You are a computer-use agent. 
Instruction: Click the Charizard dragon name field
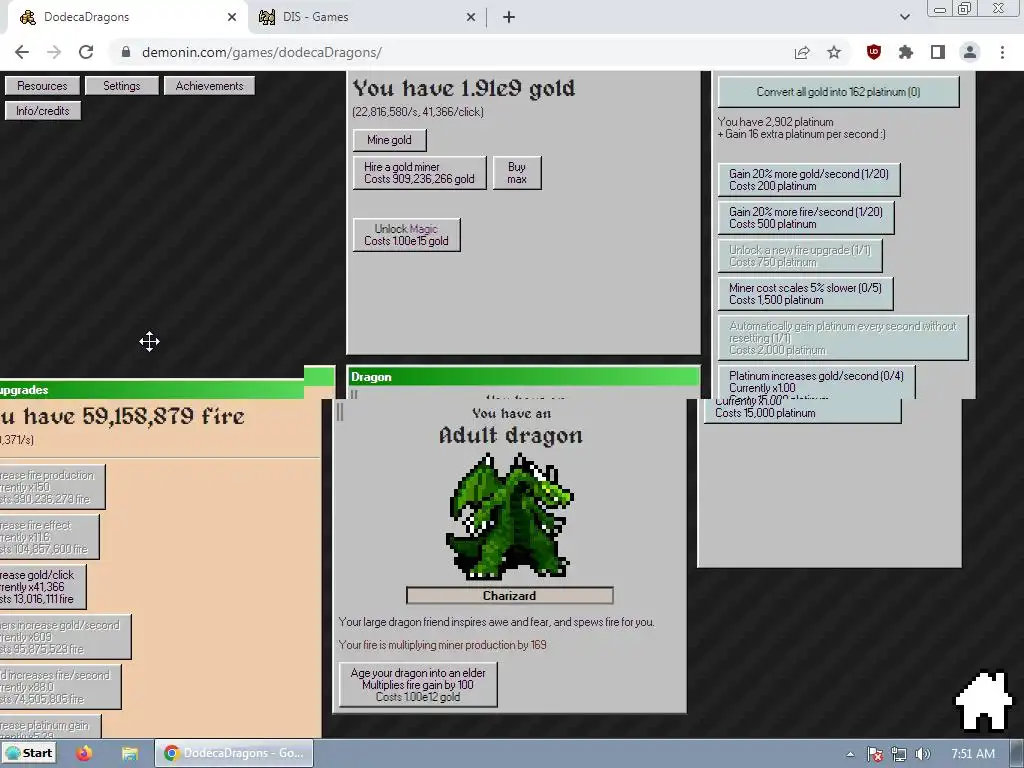pos(509,596)
